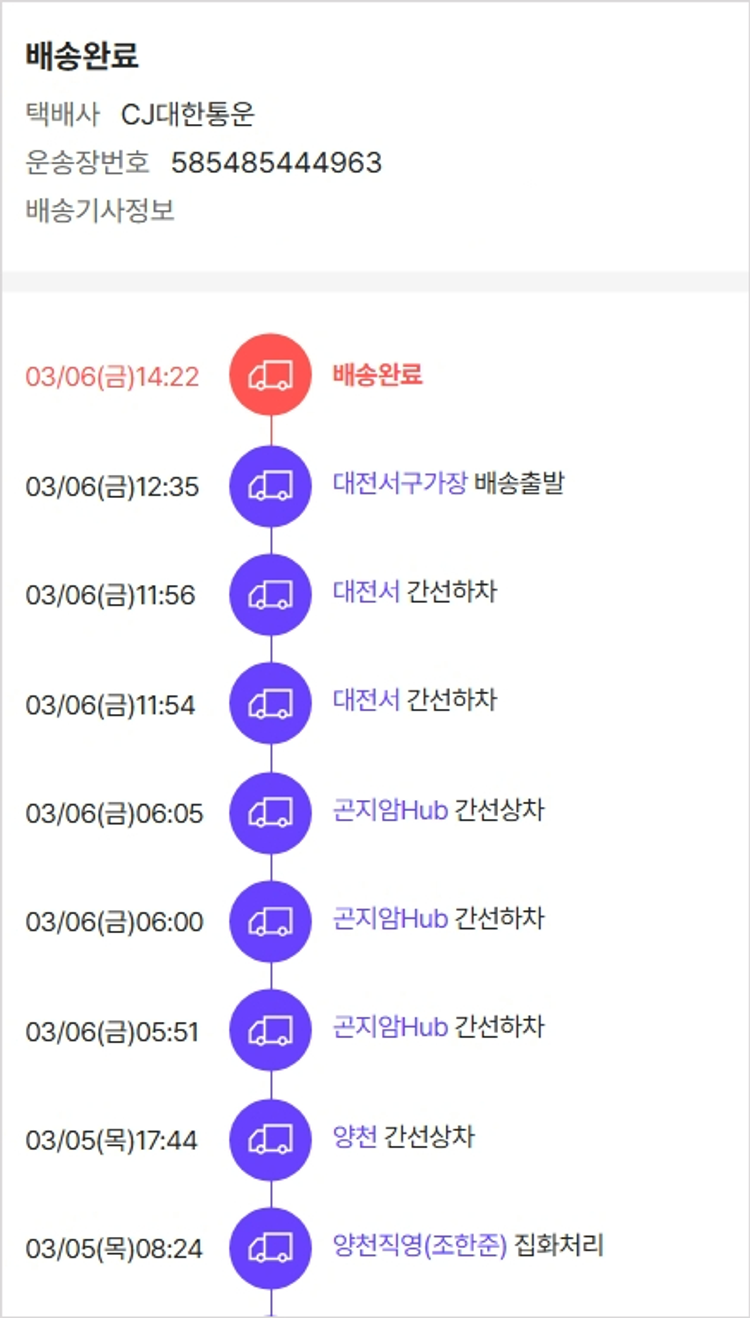Click truck icon beside 03/06 05:51 entry
The width and height of the screenshot is (750, 1318).
point(270,1030)
